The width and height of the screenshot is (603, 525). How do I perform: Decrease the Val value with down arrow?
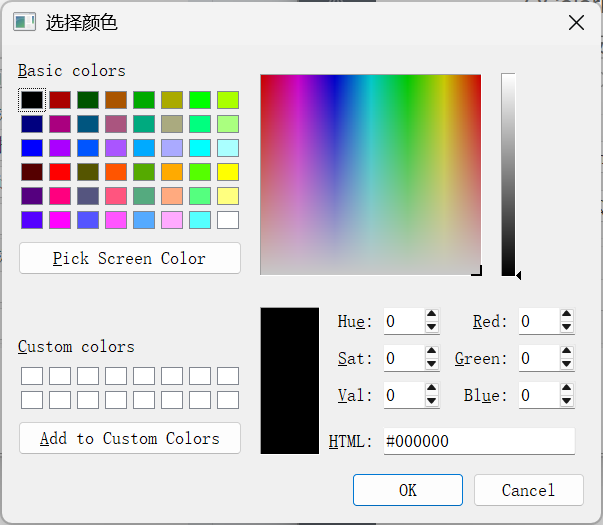pyautogui.click(x=431, y=401)
